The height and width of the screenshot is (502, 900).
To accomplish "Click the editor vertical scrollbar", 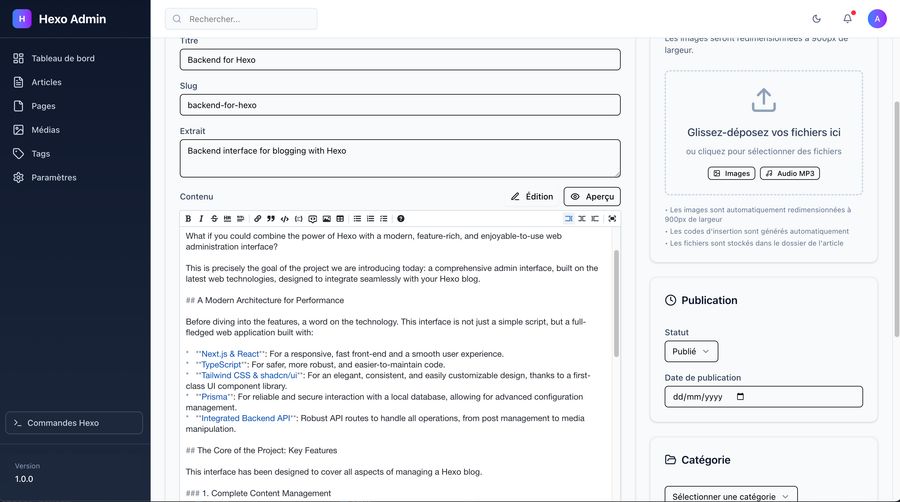I will click(616, 303).
